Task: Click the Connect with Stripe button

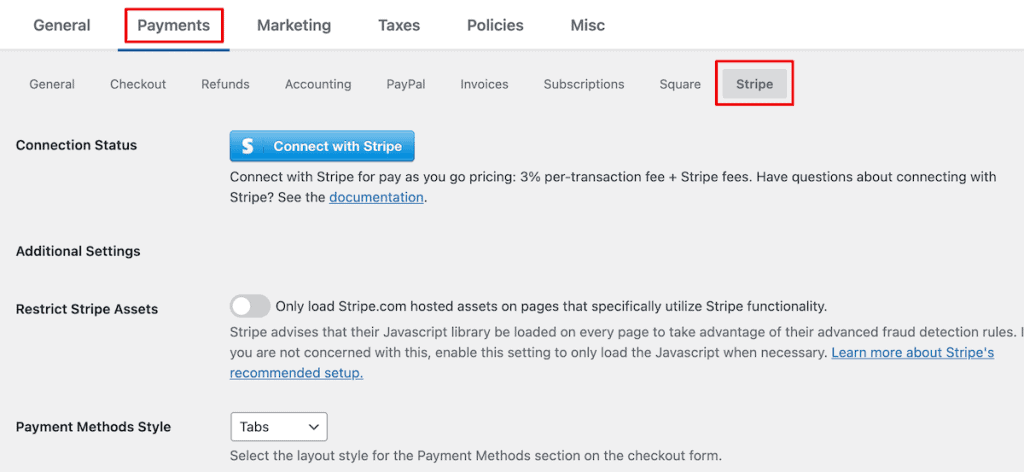Action: click(322, 146)
